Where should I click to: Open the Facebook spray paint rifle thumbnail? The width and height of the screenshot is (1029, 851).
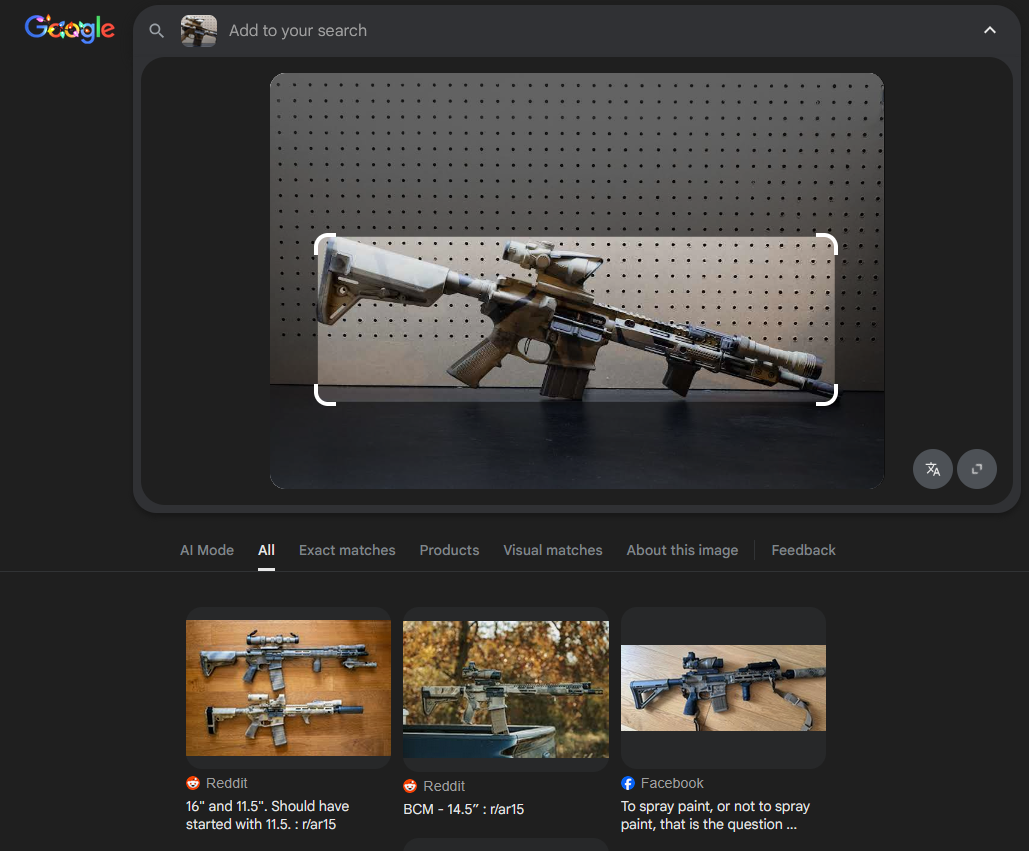(723, 688)
